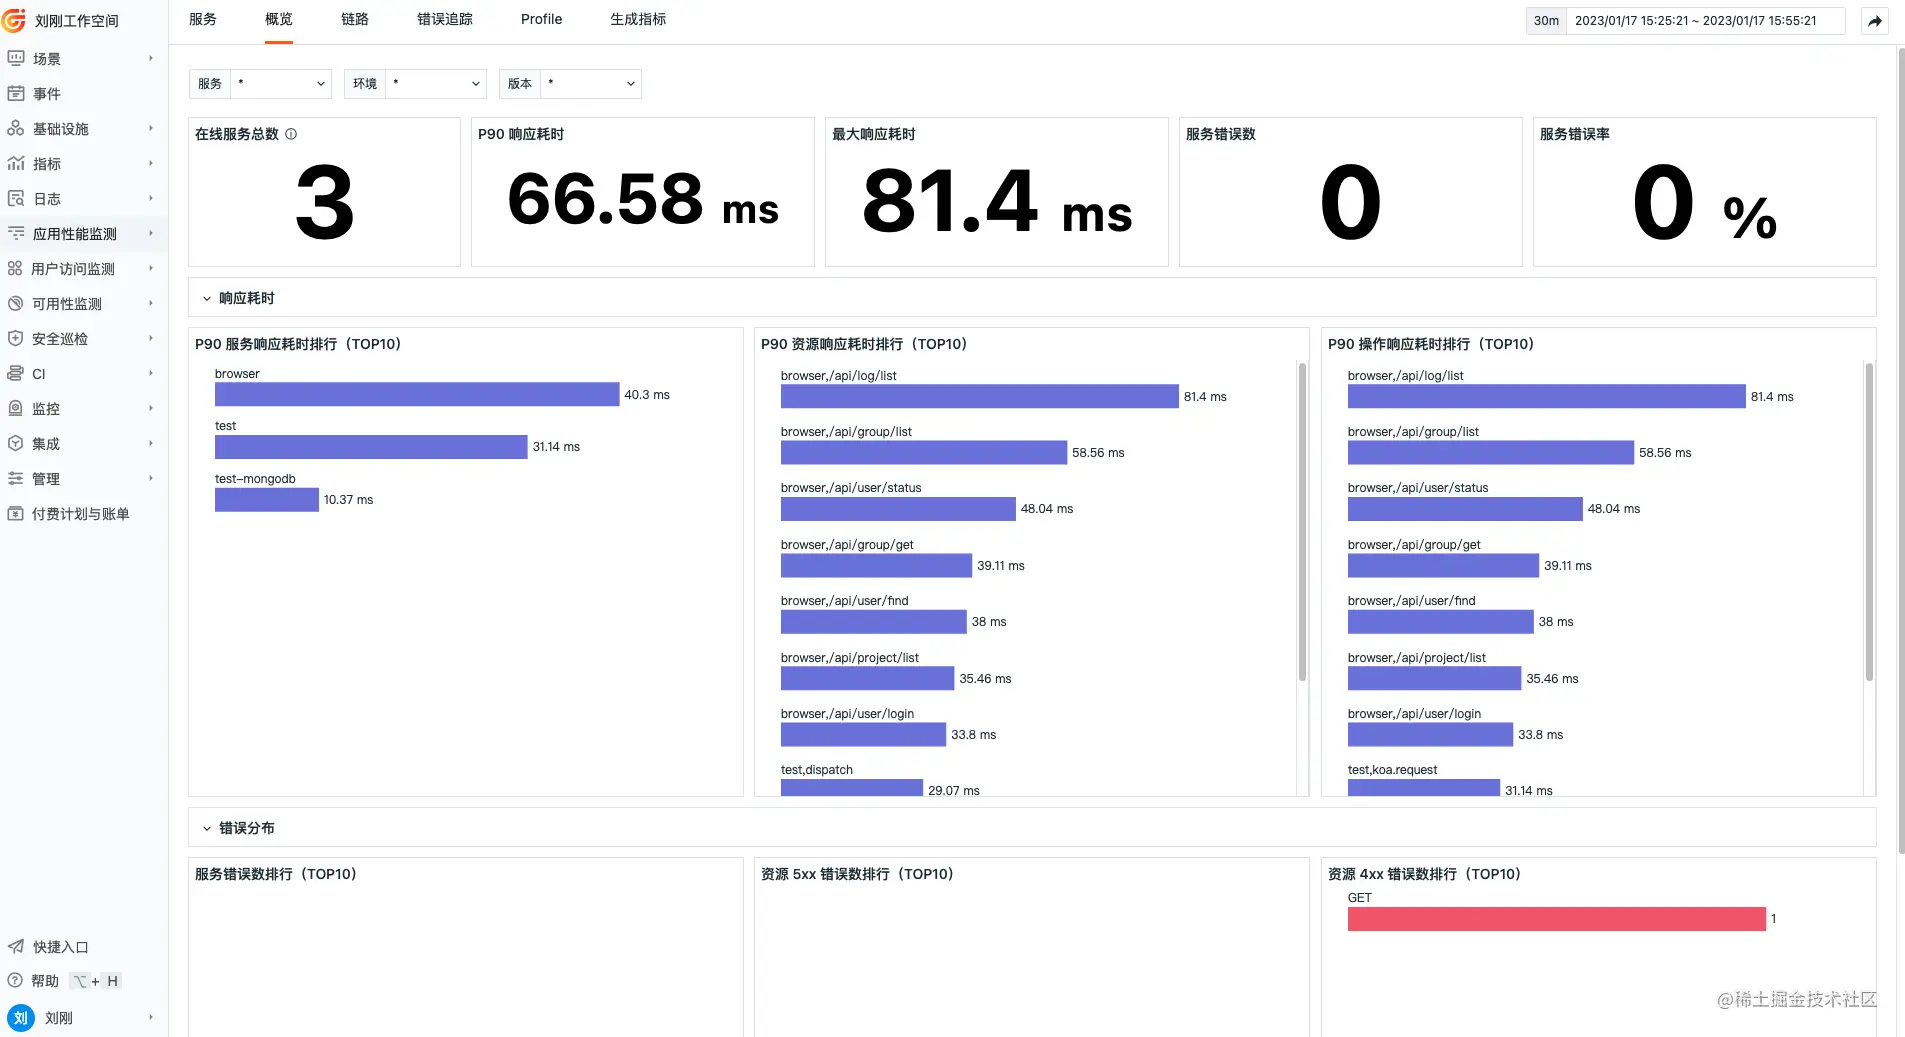
Task: Click the 快捷入口 shortcut paper-plane icon
Action: [16, 947]
